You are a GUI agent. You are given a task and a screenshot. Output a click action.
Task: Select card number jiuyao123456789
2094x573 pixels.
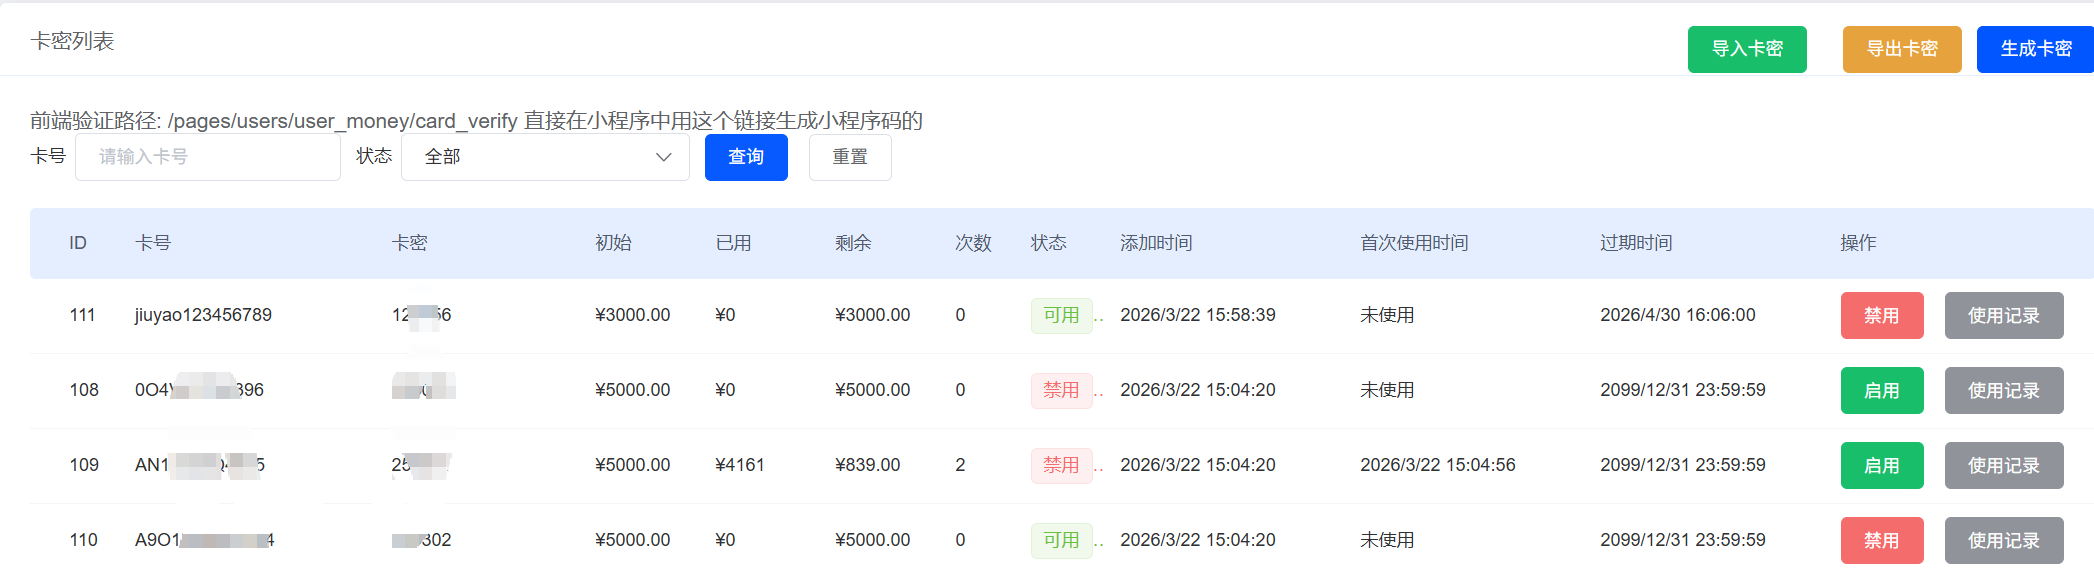pyautogui.click(x=203, y=315)
